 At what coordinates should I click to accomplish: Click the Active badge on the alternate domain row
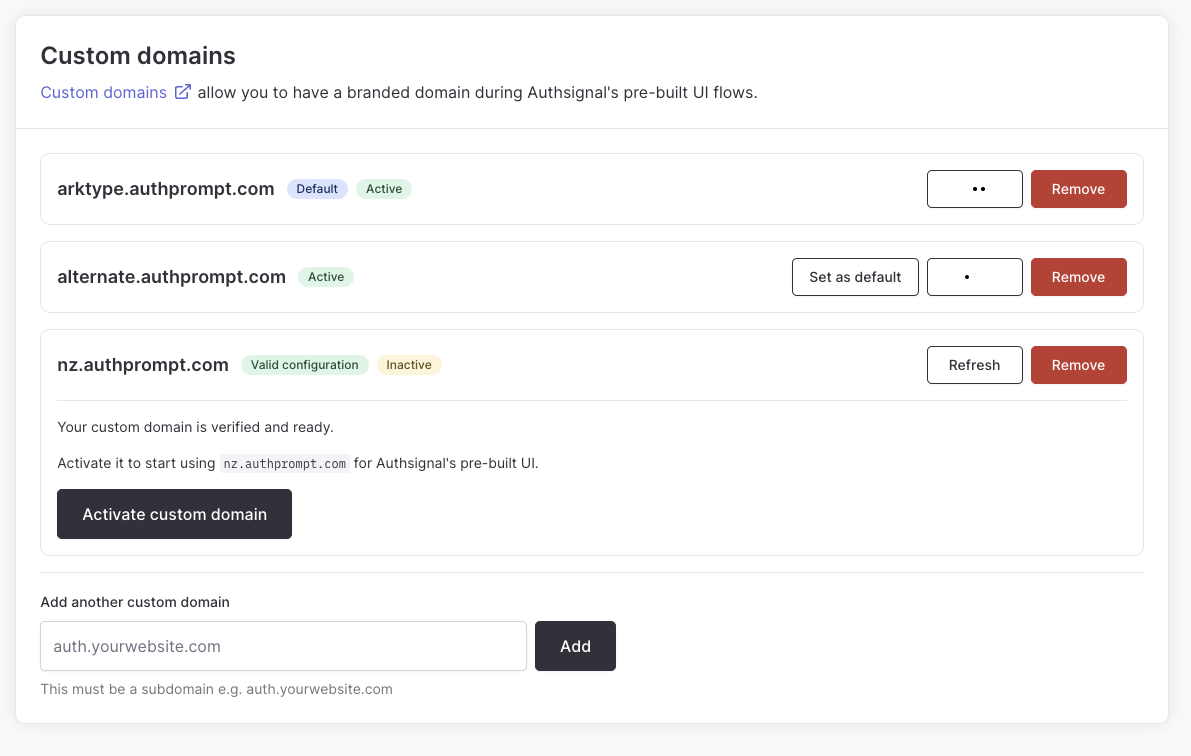(326, 277)
